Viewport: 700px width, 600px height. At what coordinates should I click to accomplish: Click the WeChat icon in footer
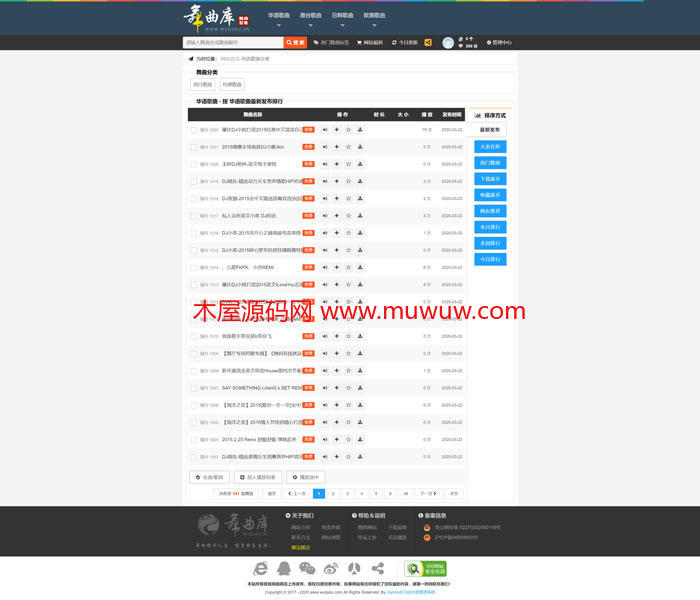coord(308,567)
